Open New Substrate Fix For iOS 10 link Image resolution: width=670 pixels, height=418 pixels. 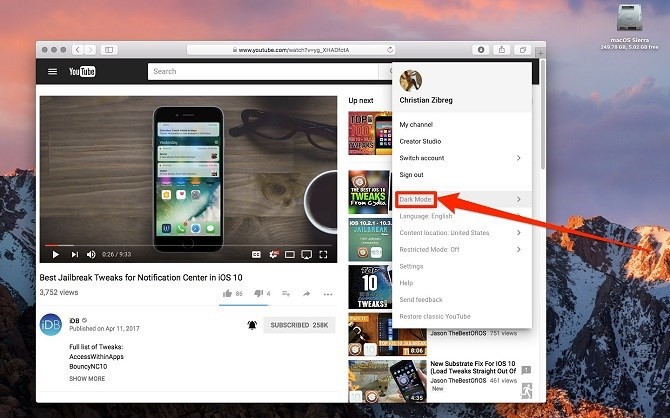pos(473,367)
